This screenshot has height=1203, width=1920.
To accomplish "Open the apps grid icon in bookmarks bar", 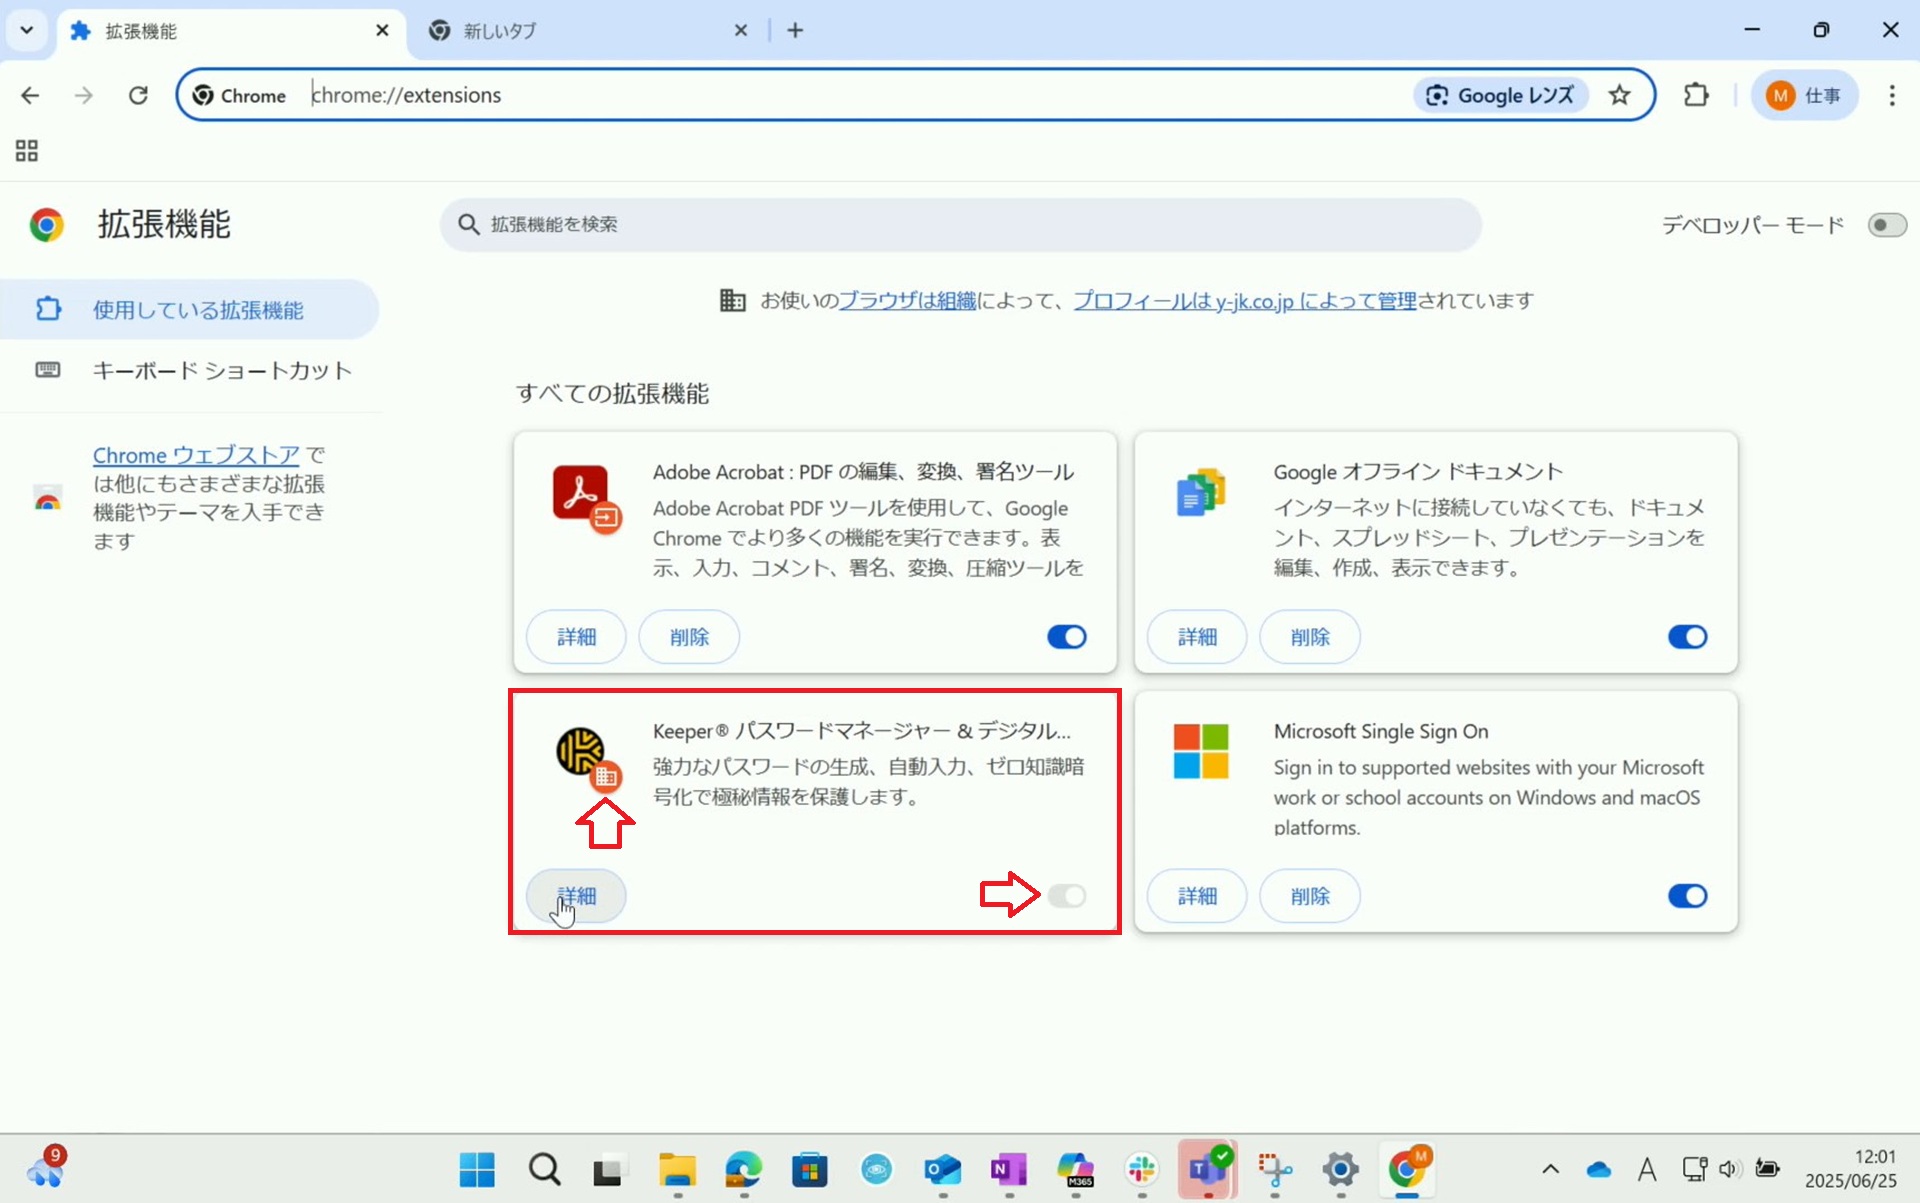I will tap(27, 151).
